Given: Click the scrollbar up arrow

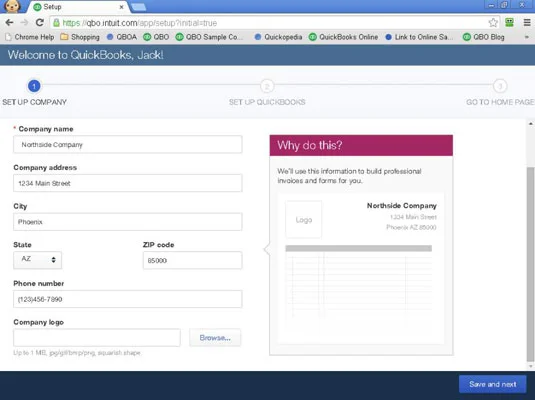Looking at the screenshot, I should pos(531,124).
